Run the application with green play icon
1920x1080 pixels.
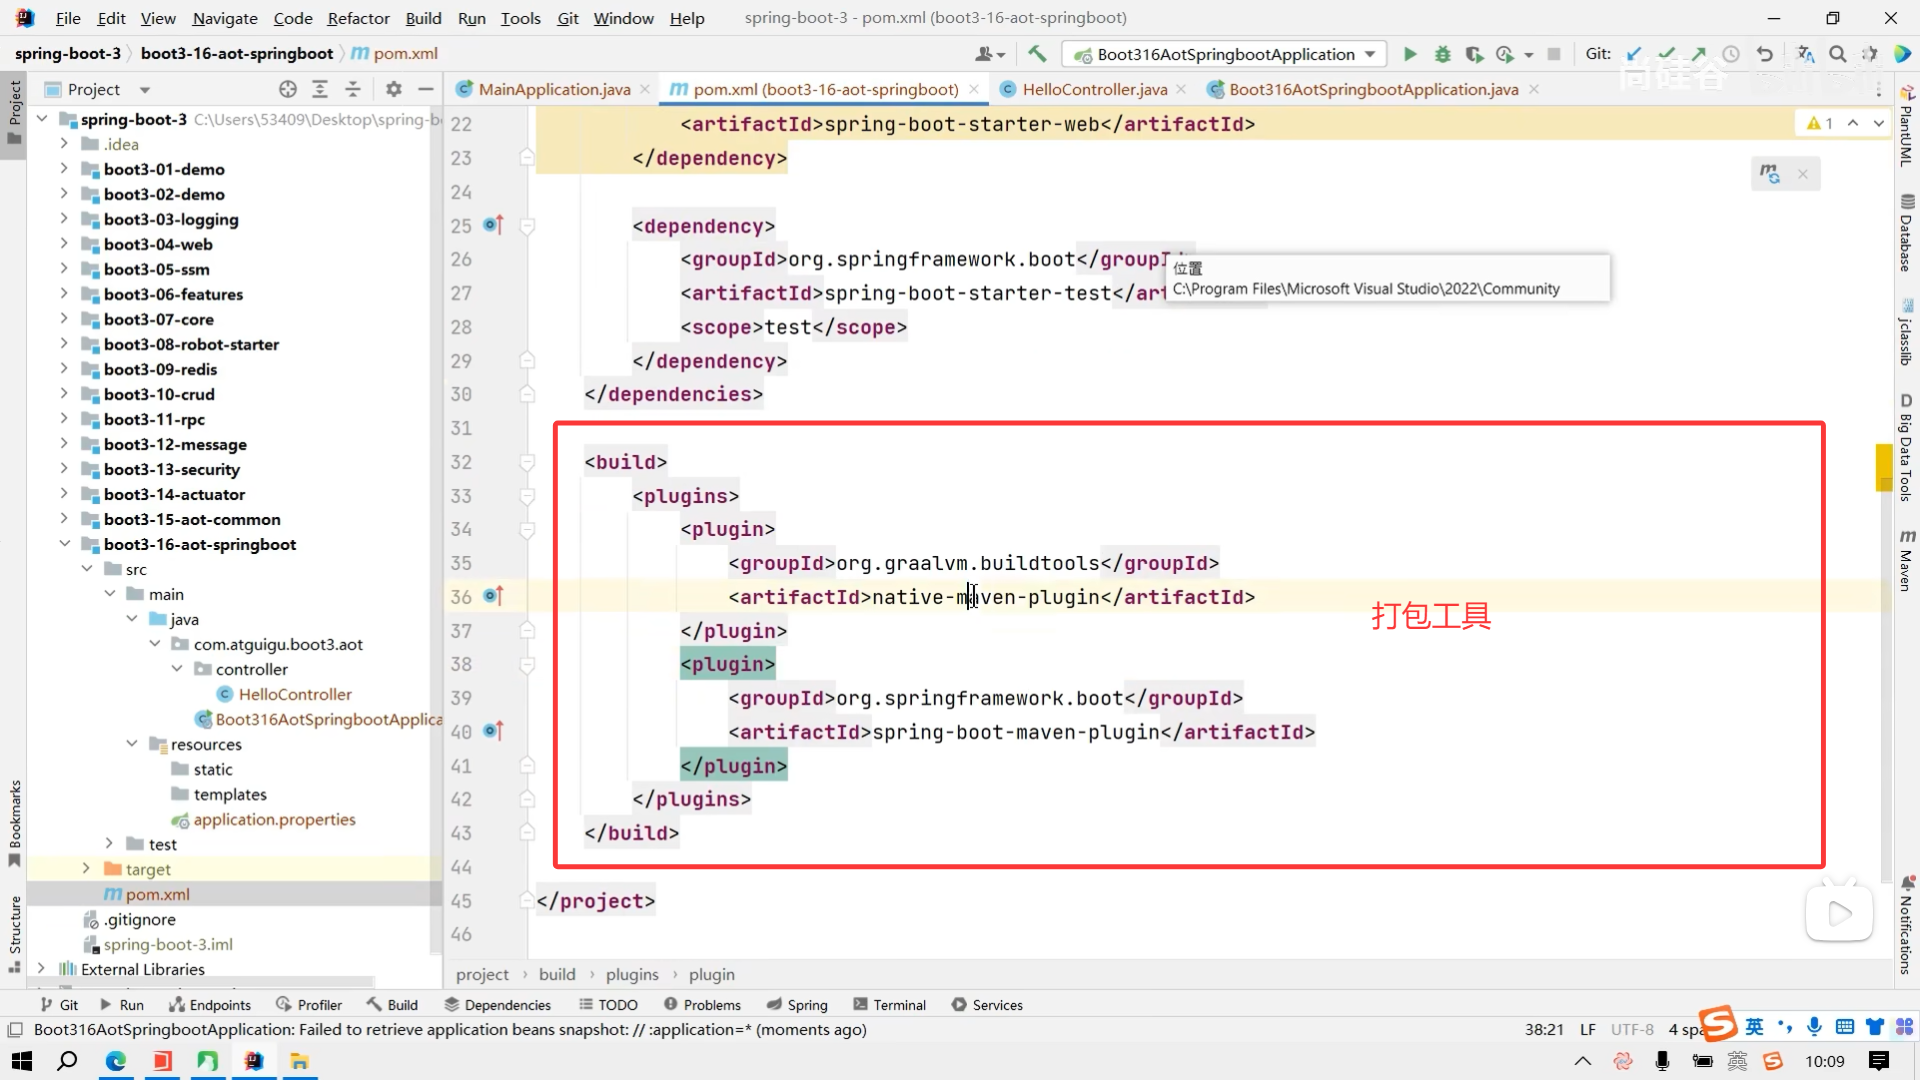(1410, 54)
